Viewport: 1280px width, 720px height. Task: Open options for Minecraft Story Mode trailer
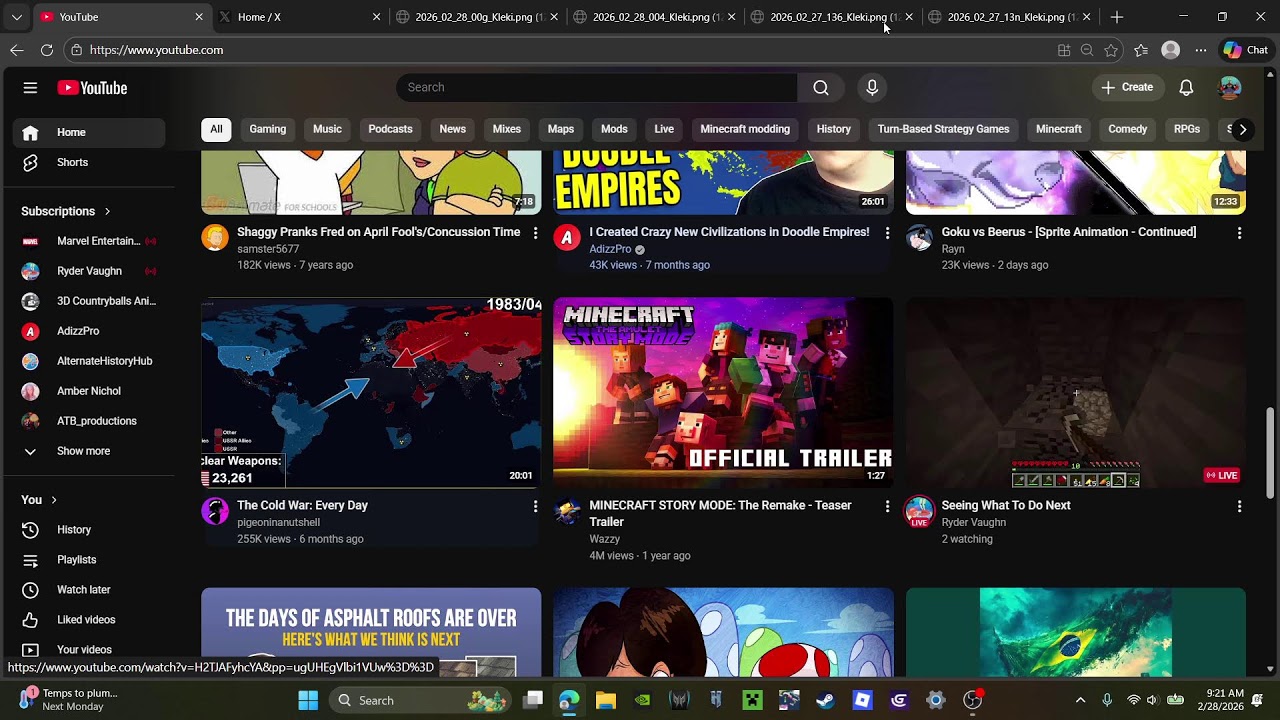point(887,507)
